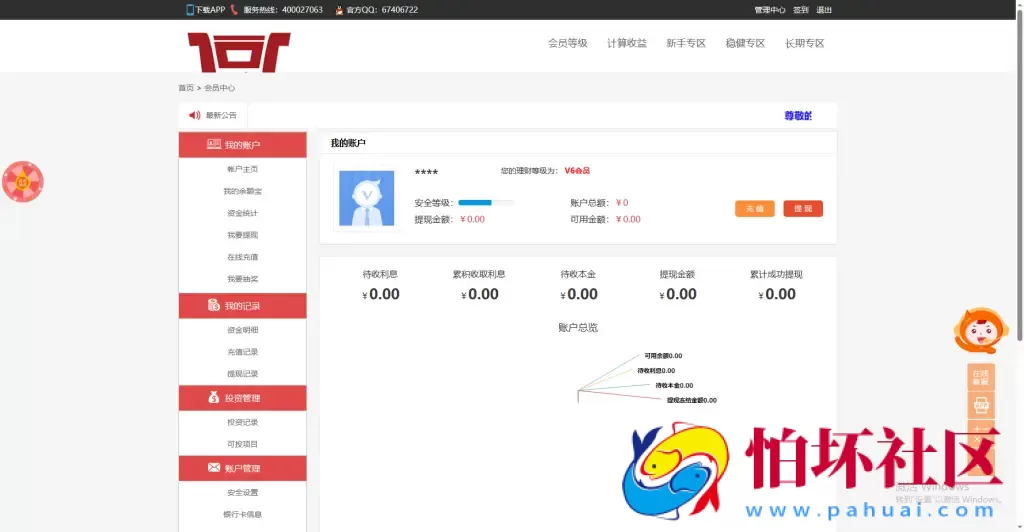Click the 我的记录 coins icon
This screenshot has width=1024, height=532.
[214, 305]
